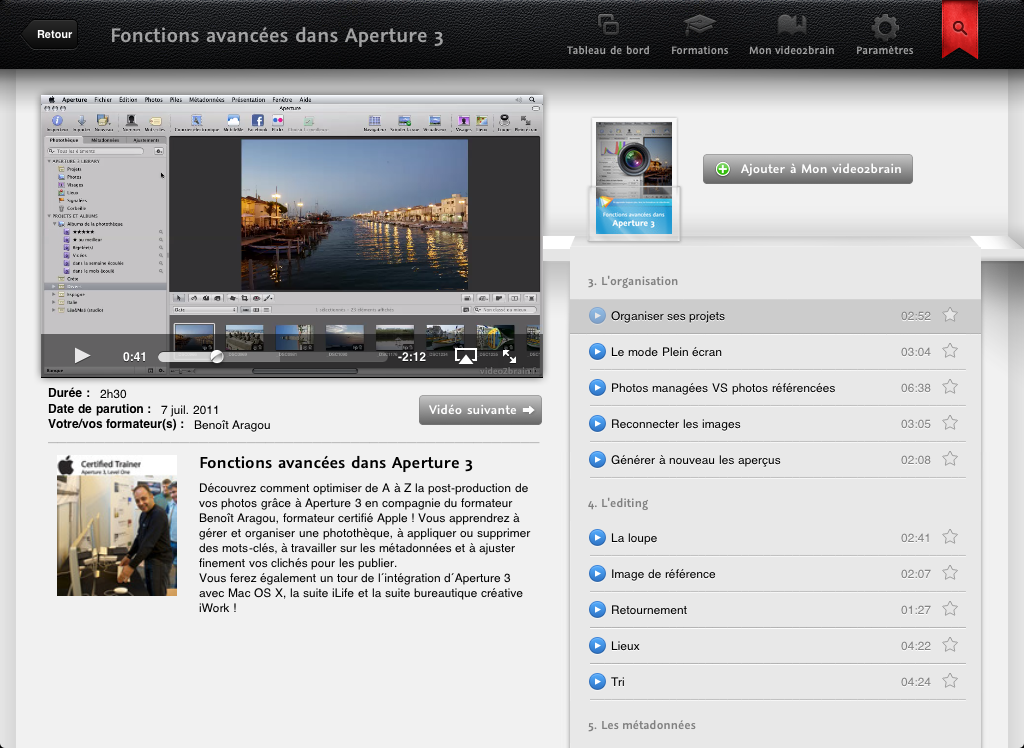Switch to Mon video2brain tab
Viewport: 1024px width, 748px height.
[x=792, y=35]
